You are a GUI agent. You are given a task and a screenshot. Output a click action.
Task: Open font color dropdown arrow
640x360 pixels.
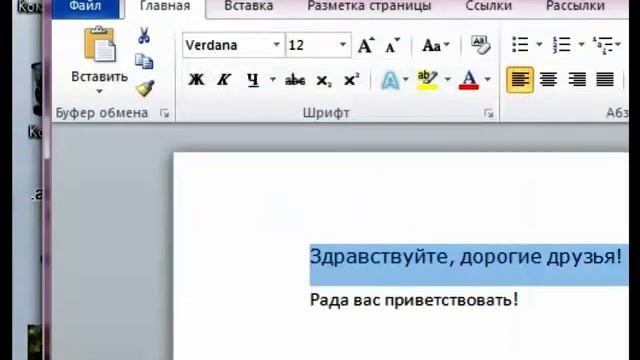(x=487, y=79)
